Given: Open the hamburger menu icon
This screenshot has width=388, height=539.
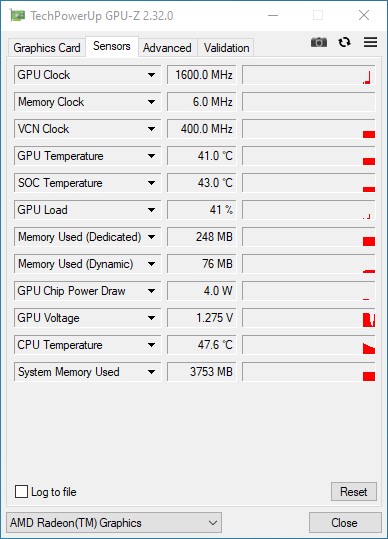Looking at the screenshot, I should pos(370,42).
